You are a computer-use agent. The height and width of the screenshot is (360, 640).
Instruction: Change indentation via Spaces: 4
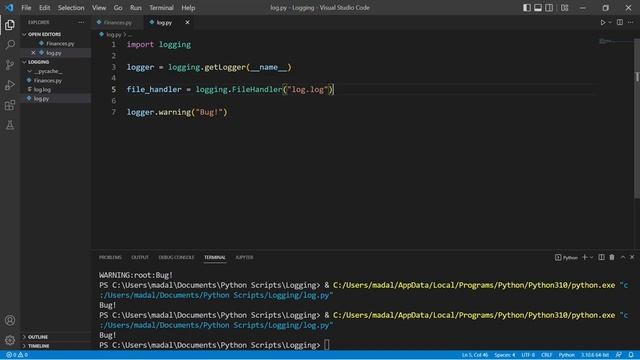[x=504, y=355]
